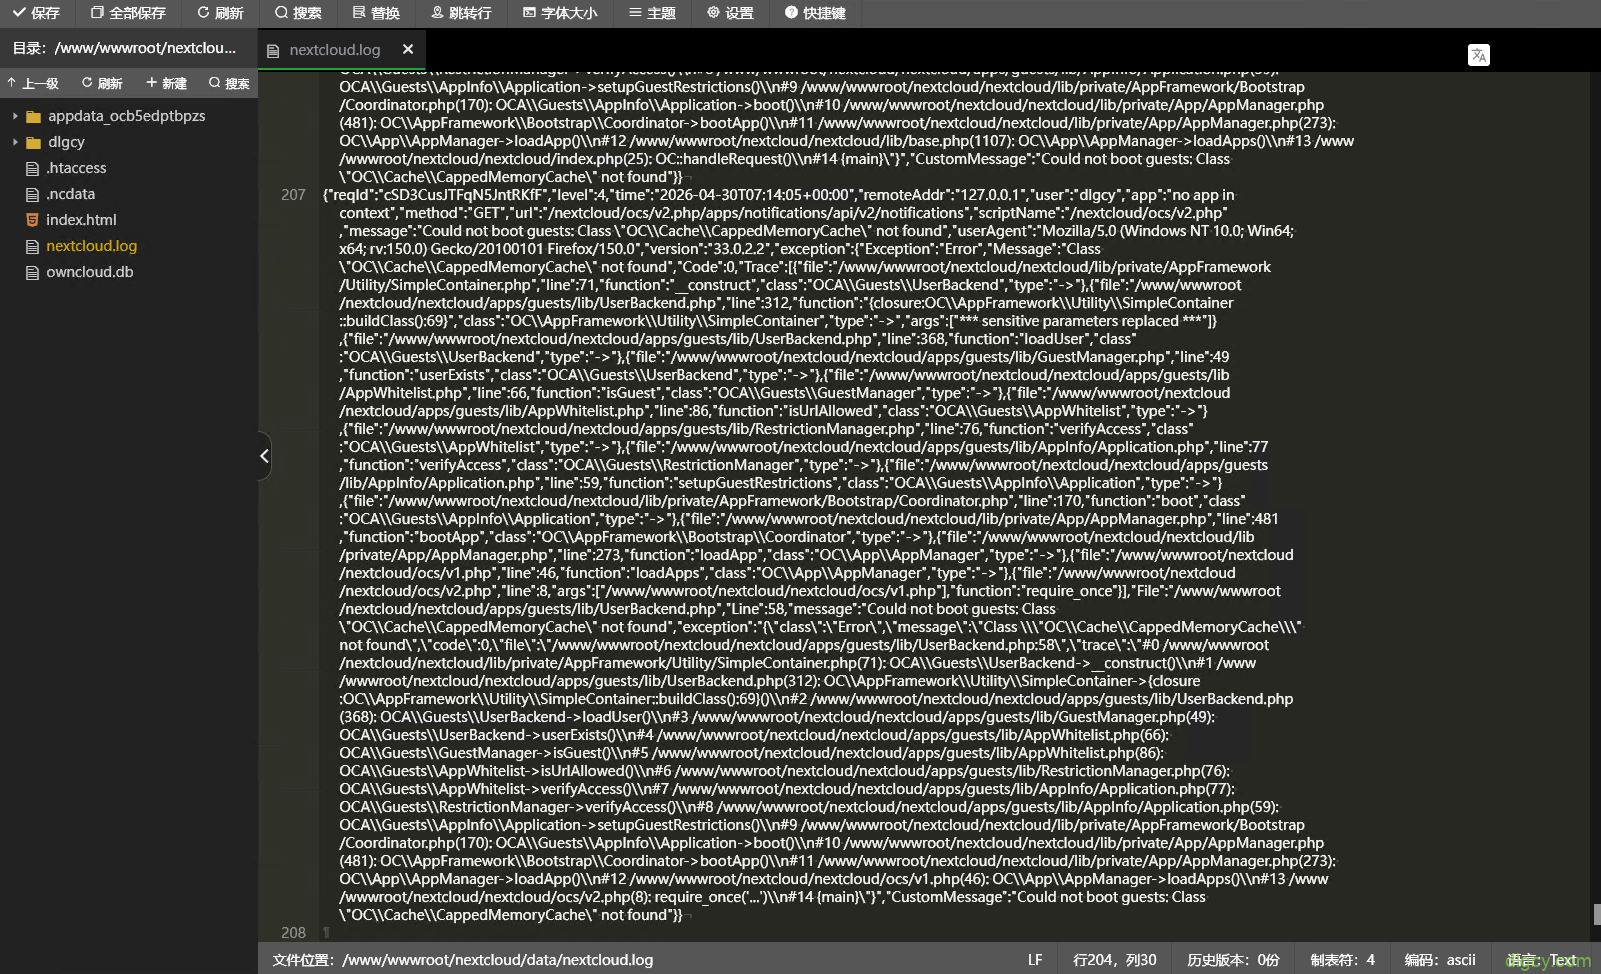Click line number 208 in gutter
Image resolution: width=1601 pixels, height=974 pixels.
(x=293, y=933)
